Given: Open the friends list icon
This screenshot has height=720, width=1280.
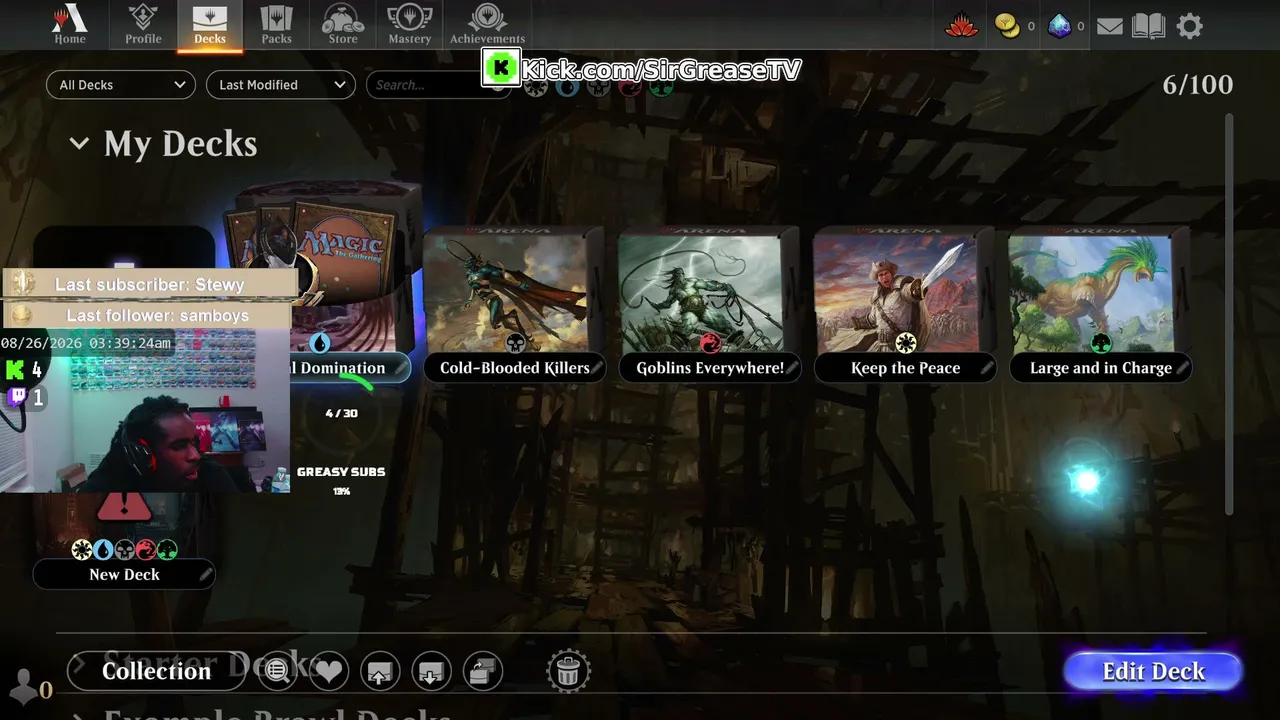Looking at the screenshot, I should (24, 686).
